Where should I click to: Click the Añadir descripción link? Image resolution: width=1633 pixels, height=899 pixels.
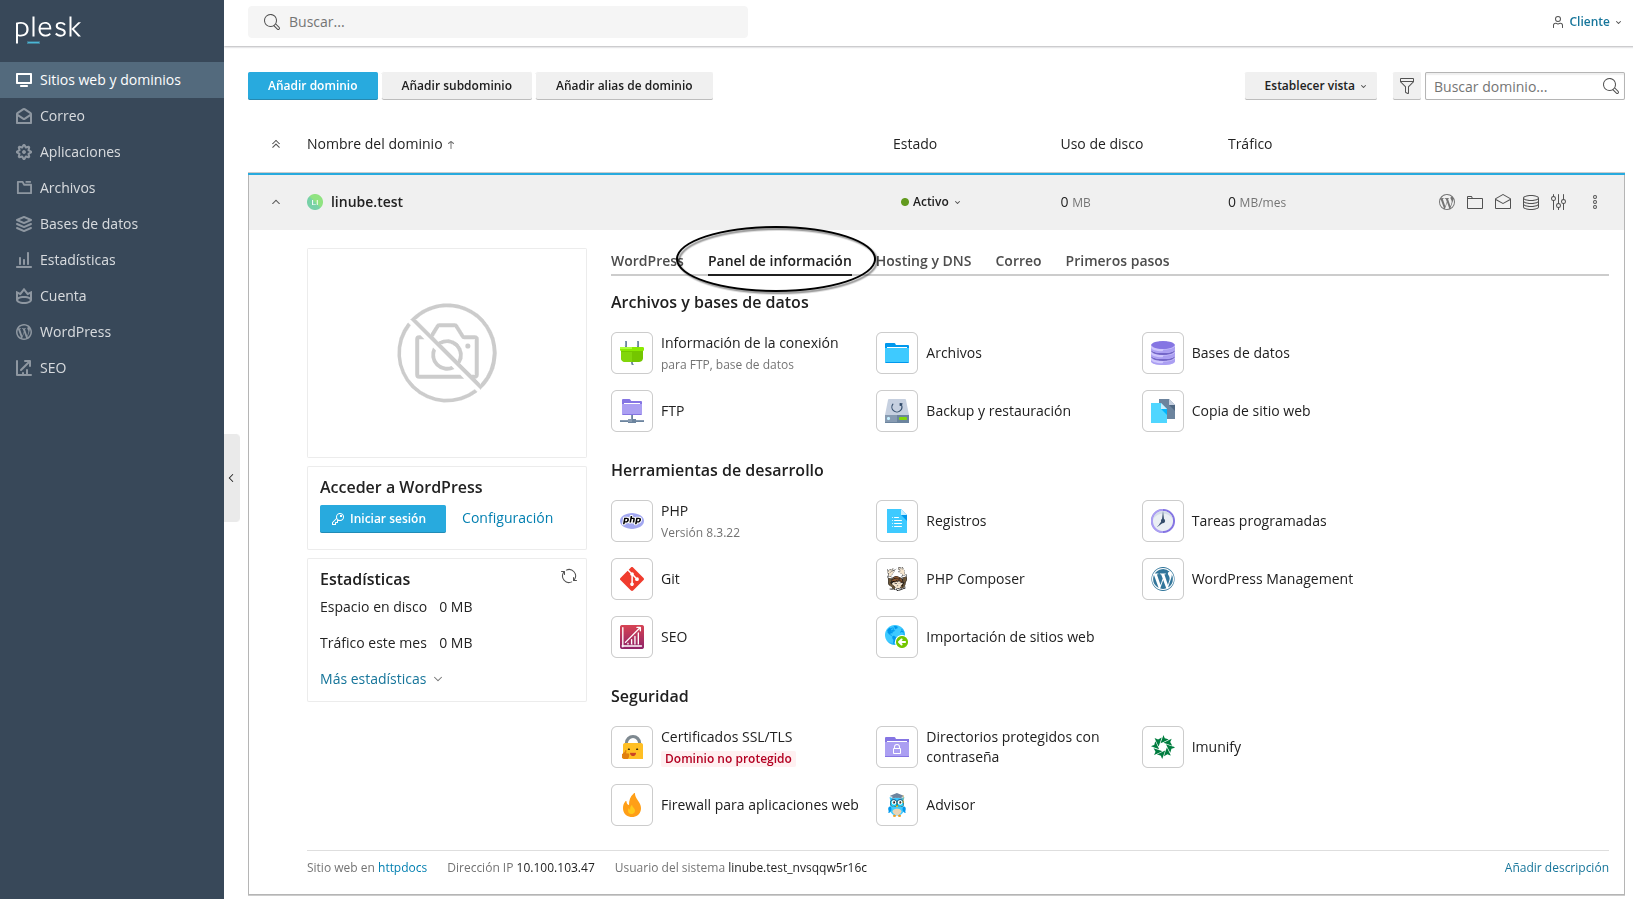pyautogui.click(x=1556, y=868)
